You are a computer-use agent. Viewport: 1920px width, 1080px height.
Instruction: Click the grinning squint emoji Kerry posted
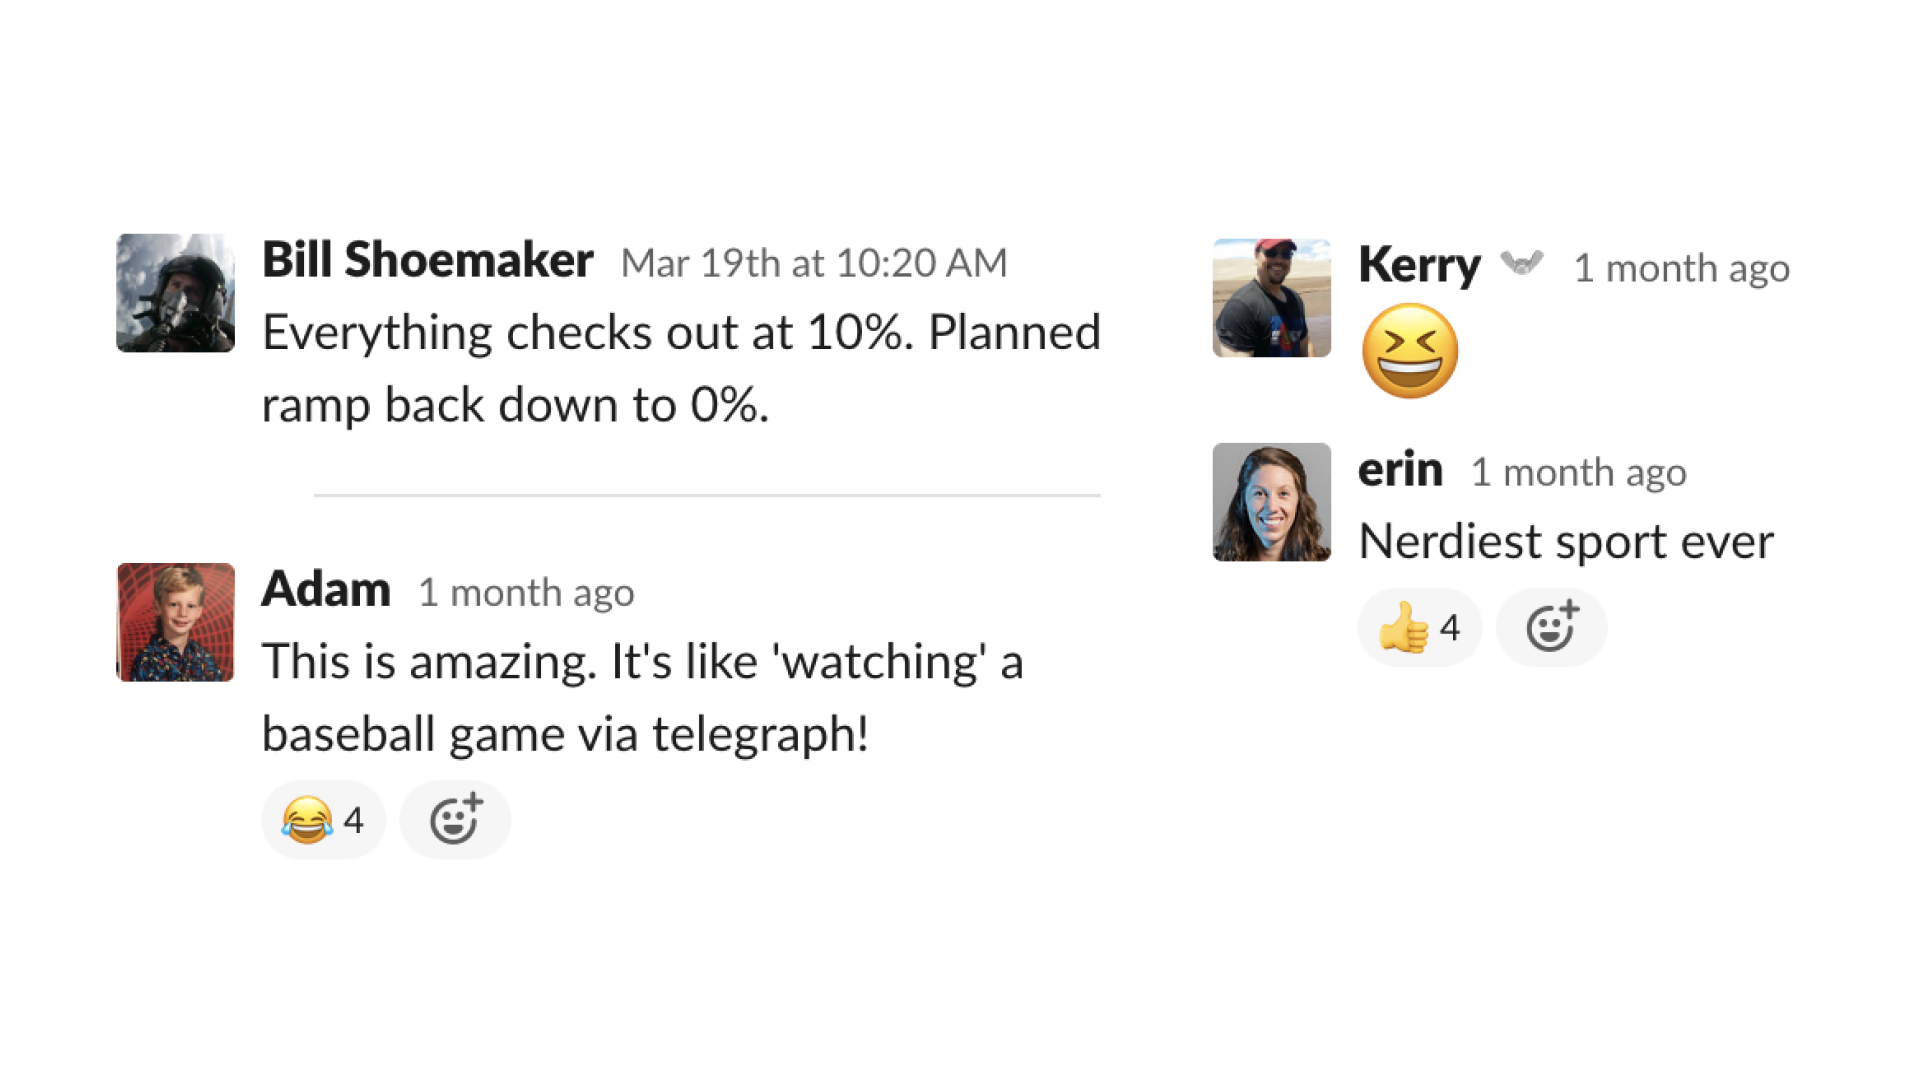point(1410,351)
